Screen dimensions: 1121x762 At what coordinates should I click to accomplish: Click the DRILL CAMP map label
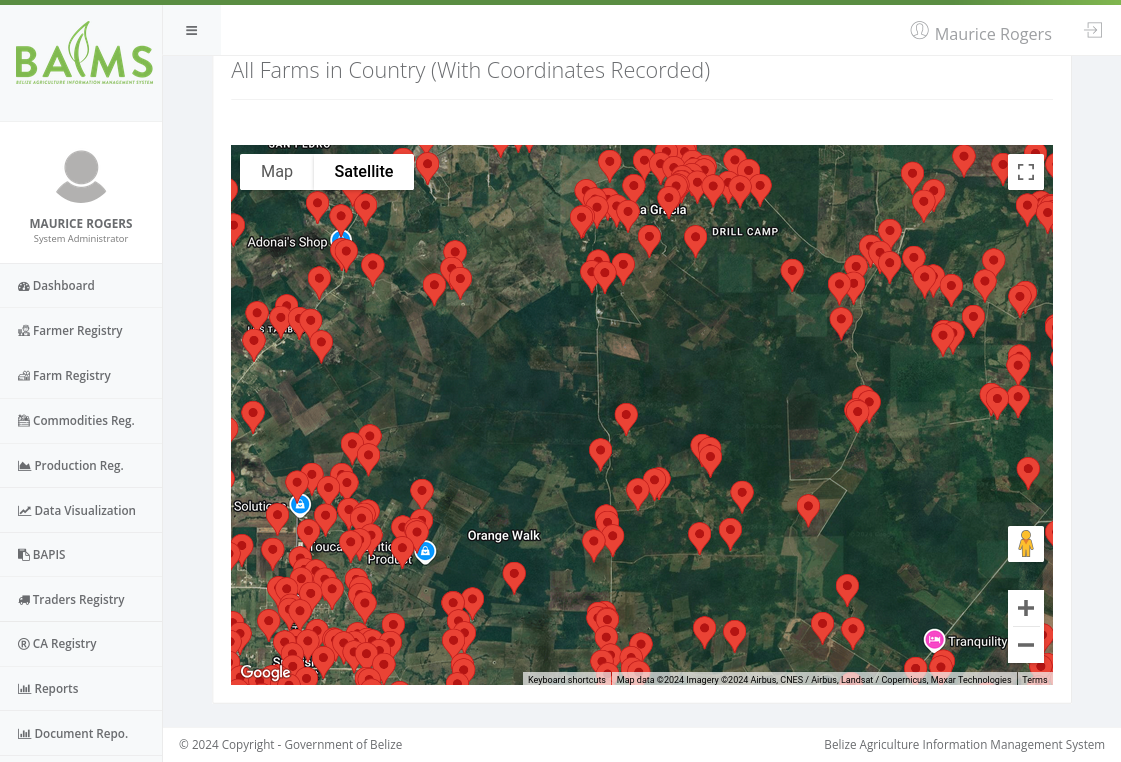point(745,232)
